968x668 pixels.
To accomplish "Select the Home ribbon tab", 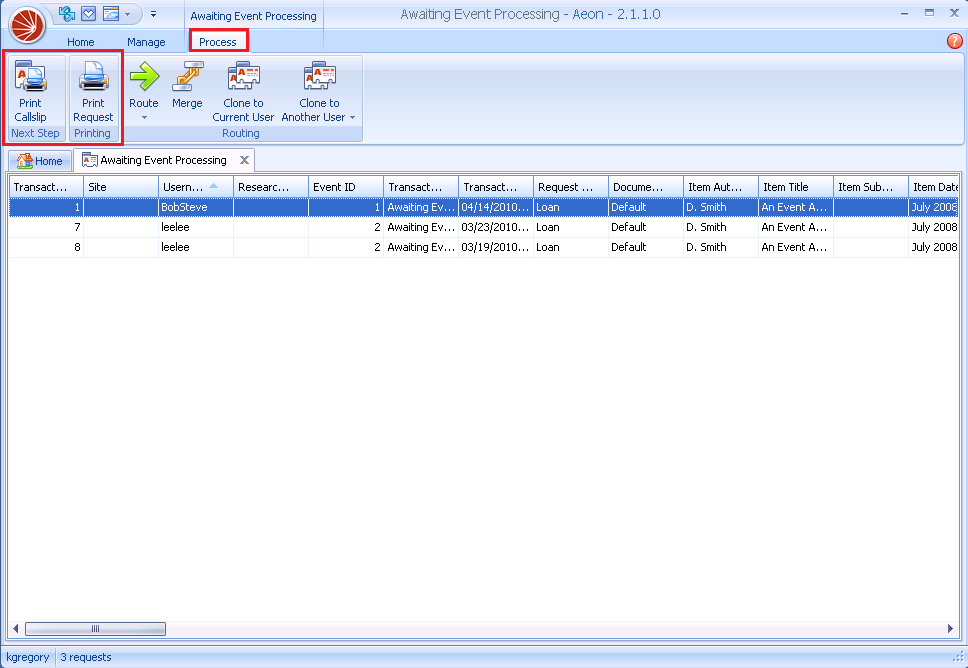I will click(80, 42).
